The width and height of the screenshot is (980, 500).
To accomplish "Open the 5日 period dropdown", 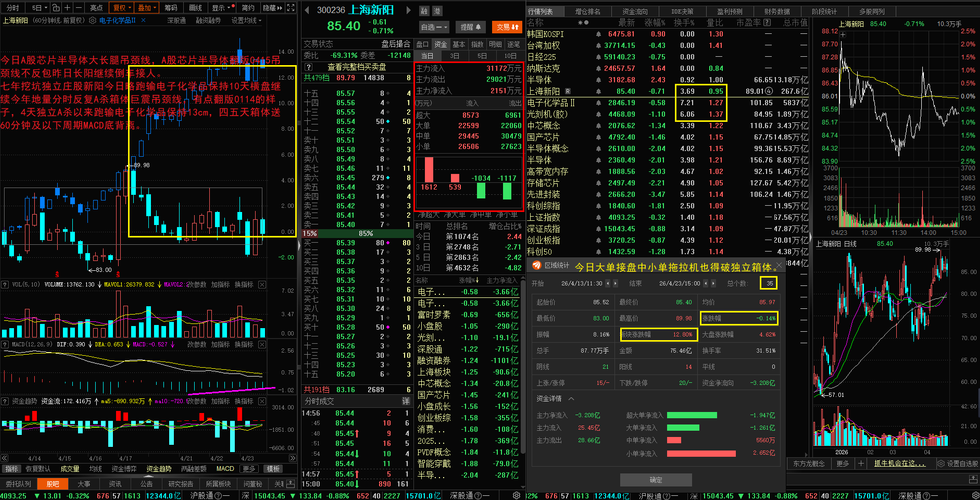I will [39, 8].
